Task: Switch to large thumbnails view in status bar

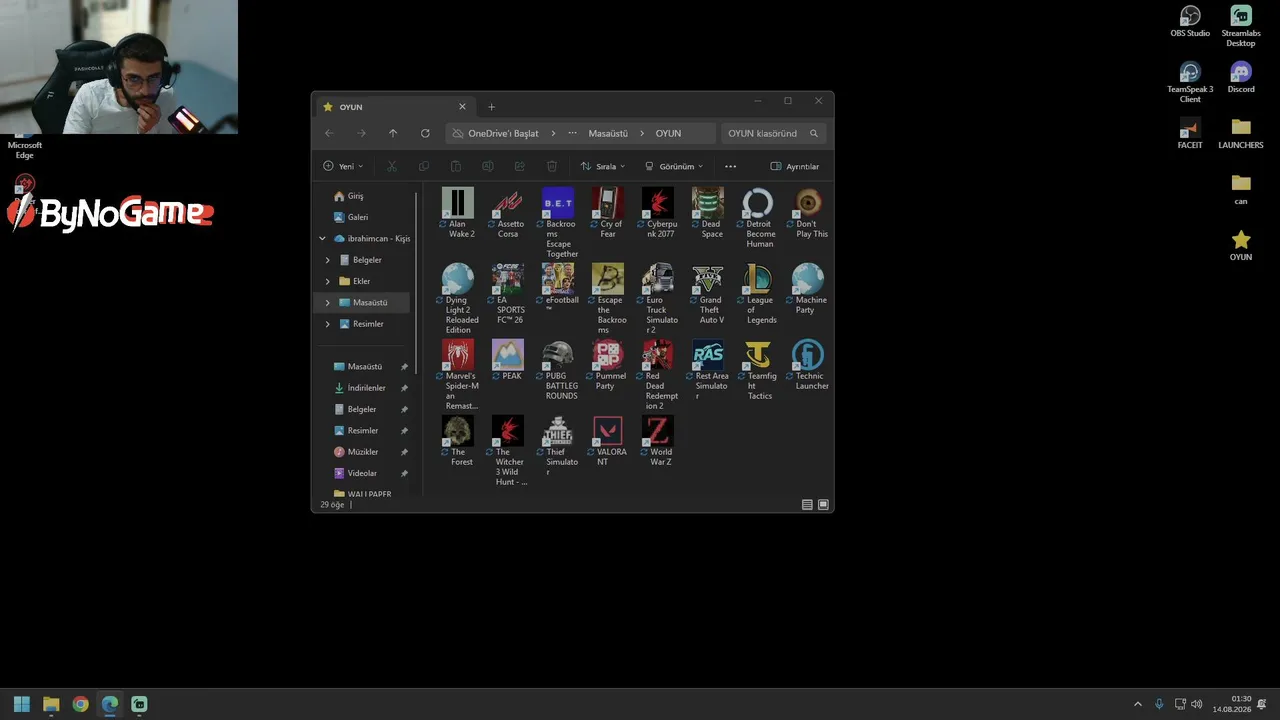Action: coord(824,505)
